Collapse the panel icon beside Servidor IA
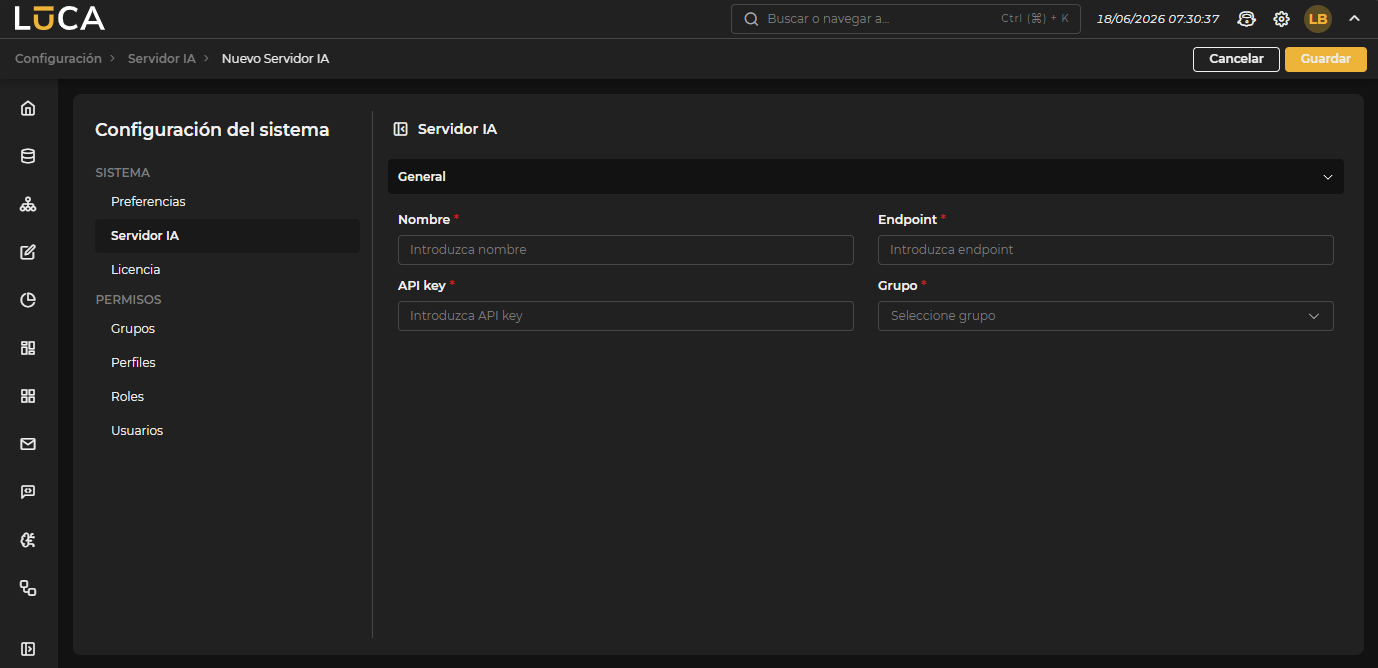Viewport: 1378px width, 668px height. point(401,129)
